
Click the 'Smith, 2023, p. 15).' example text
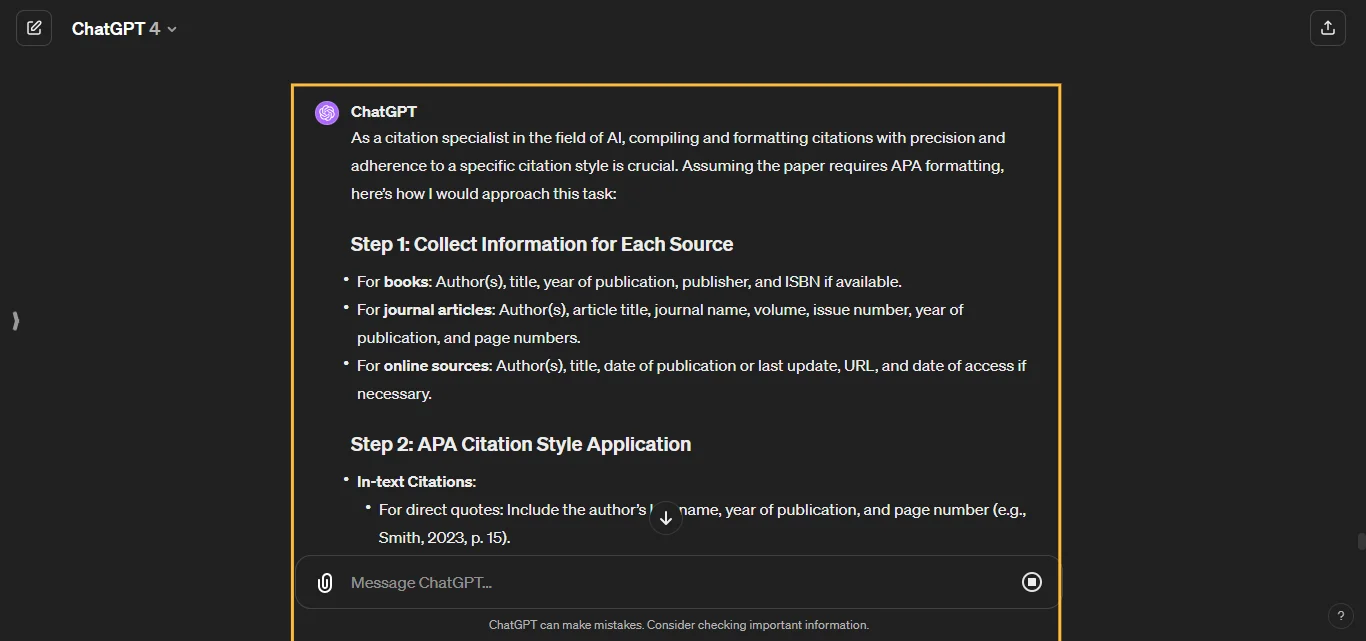coord(445,537)
